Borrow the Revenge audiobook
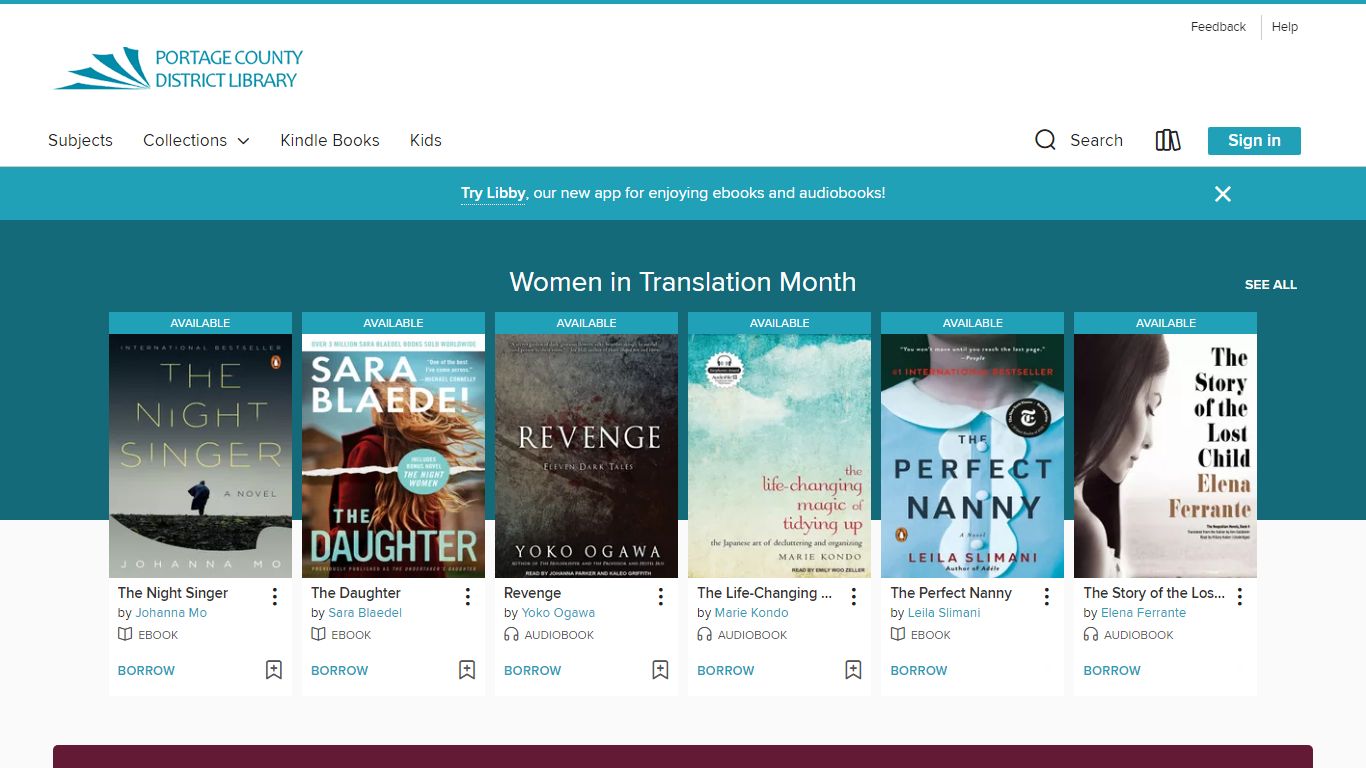Image resolution: width=1366 pixels, height=768 pixels. (x=532, y=671)
